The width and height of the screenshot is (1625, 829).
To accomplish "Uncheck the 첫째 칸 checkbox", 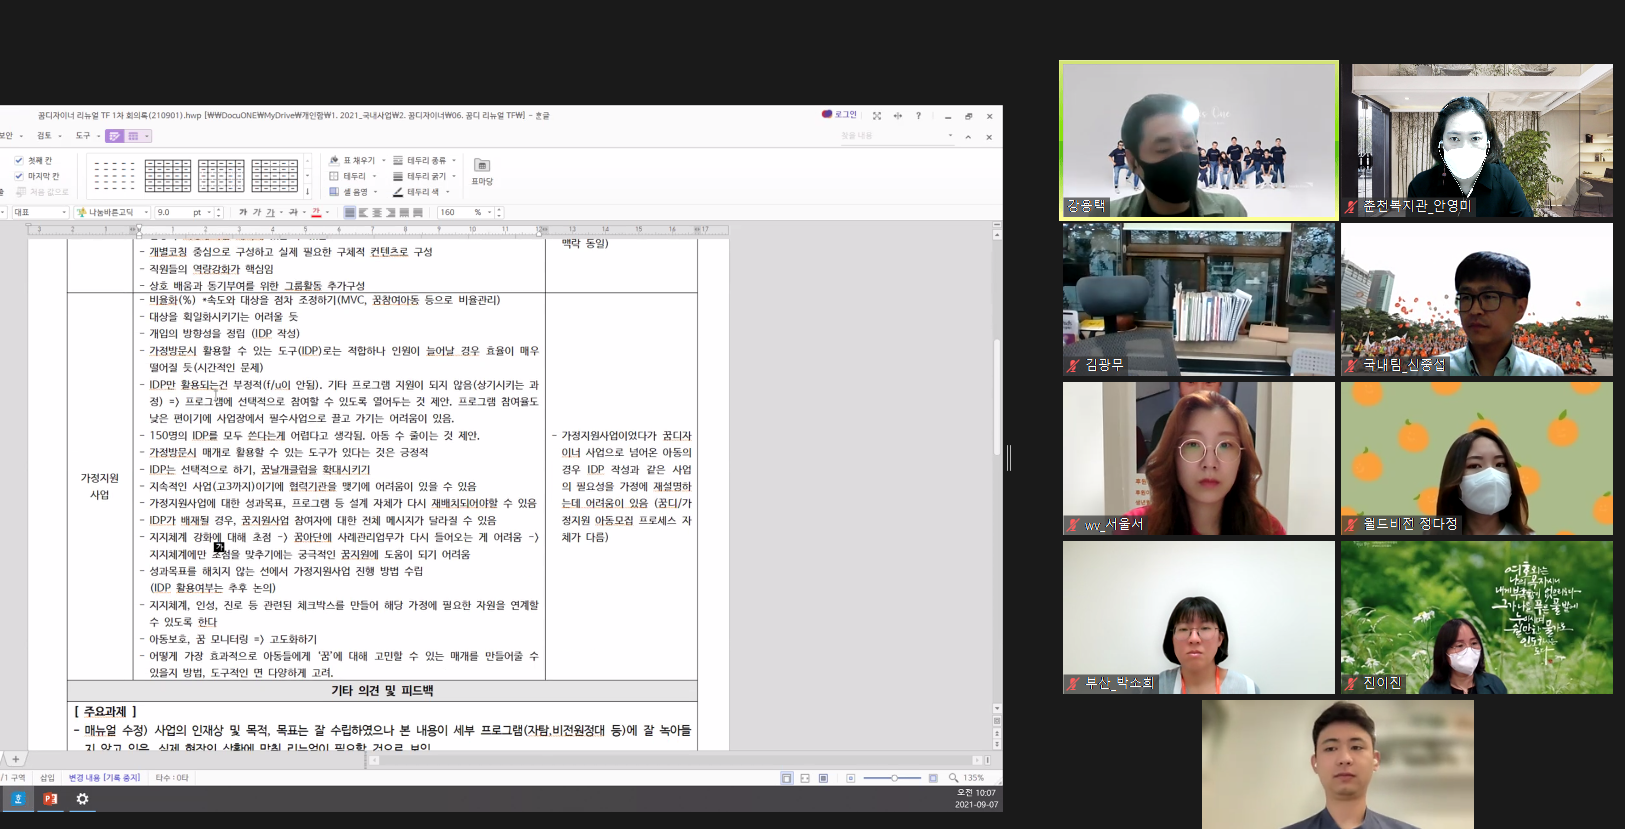I will pyautogui.click(x=18, y=160).
